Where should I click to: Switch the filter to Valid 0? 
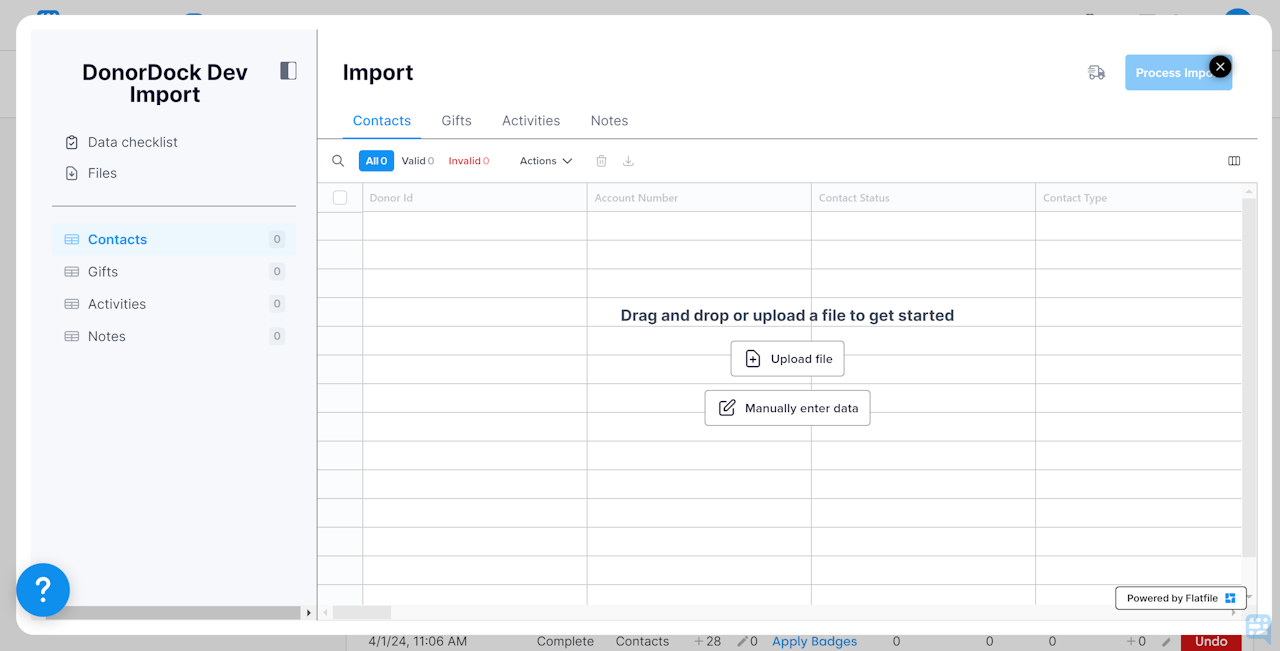pos(417,160)
